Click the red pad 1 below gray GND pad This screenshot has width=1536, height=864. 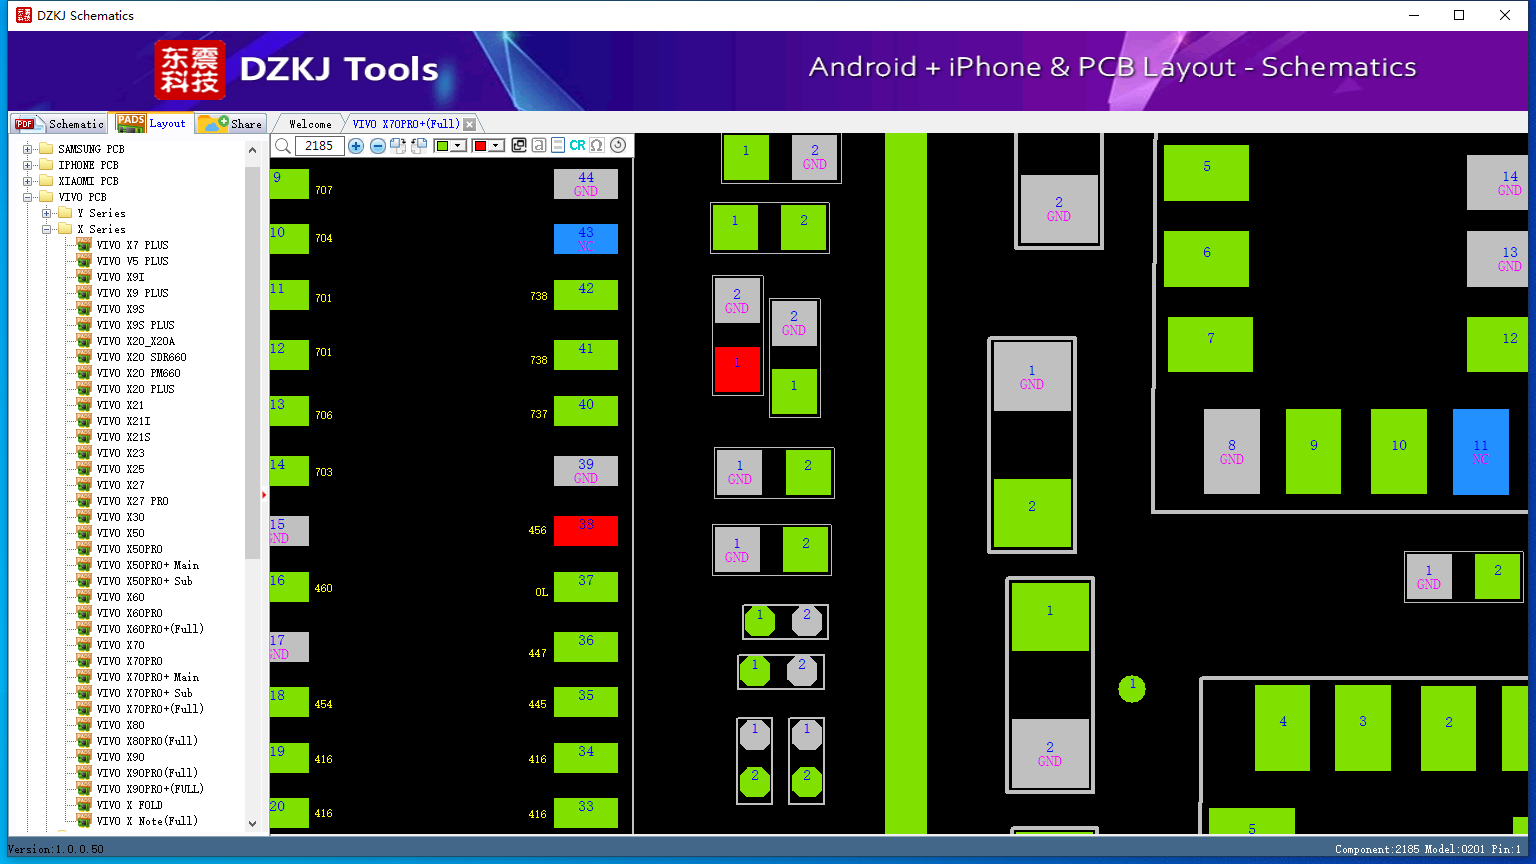(737, 369)
